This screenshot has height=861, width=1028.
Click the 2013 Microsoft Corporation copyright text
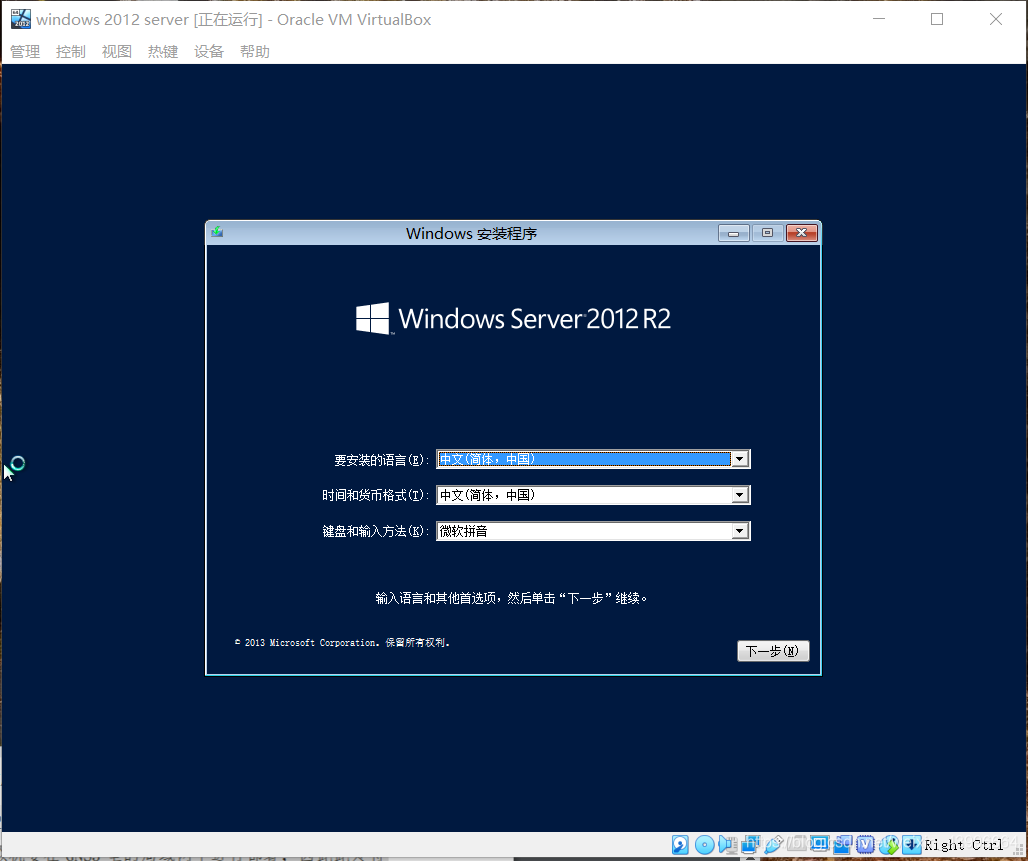tap(342, 643)
